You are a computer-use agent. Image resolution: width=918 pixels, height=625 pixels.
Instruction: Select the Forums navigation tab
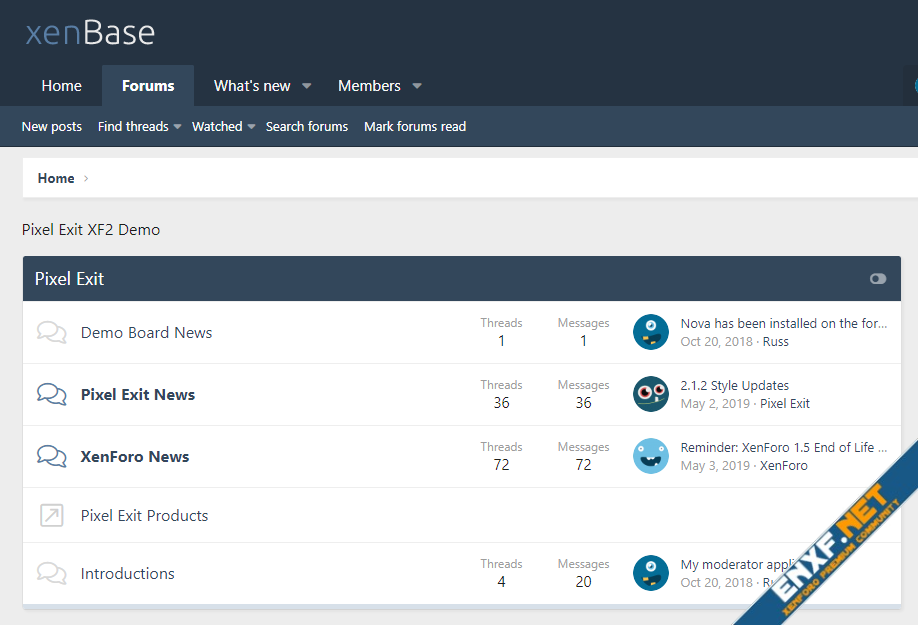148,86
